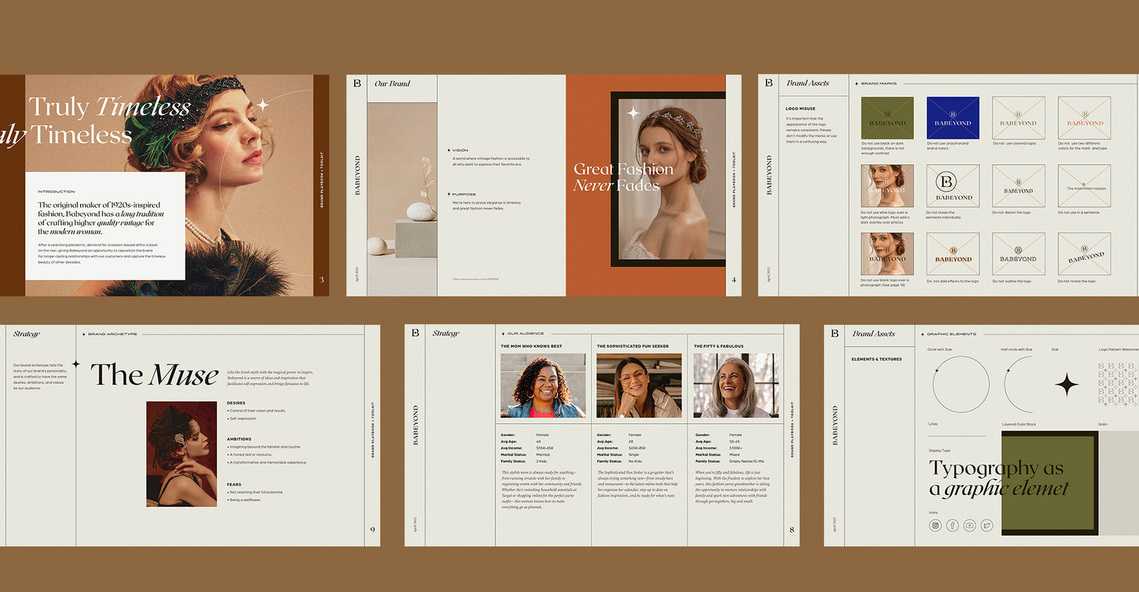The height and width of the screenshot is (592, 1139).
Task: Click THE SOPHISTICATED FUN SEEKER title
Action: tap(633, 346)
